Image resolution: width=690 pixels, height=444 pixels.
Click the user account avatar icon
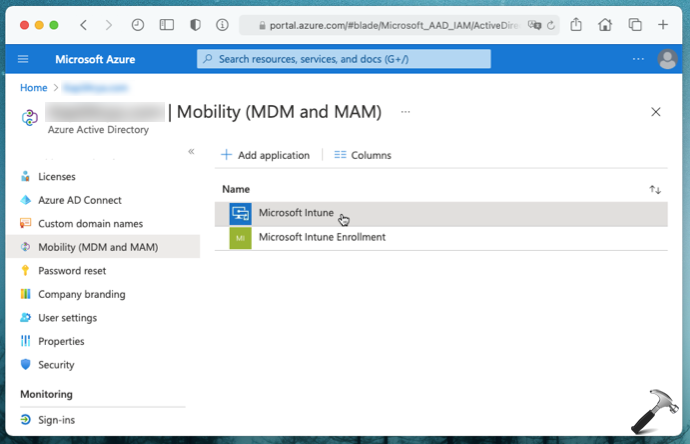point(667,60)
